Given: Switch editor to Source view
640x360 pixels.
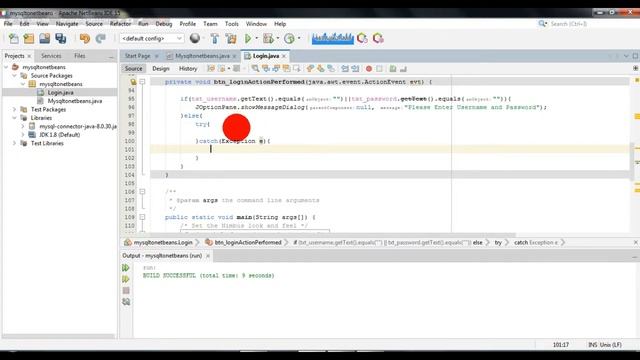Looking at the screenshot, I should [133, 69].
